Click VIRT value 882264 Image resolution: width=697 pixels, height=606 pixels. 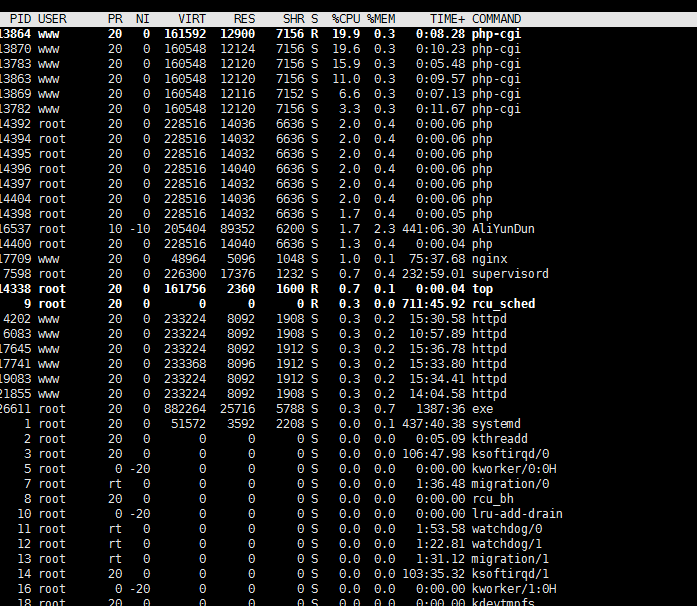pos(185,409)
